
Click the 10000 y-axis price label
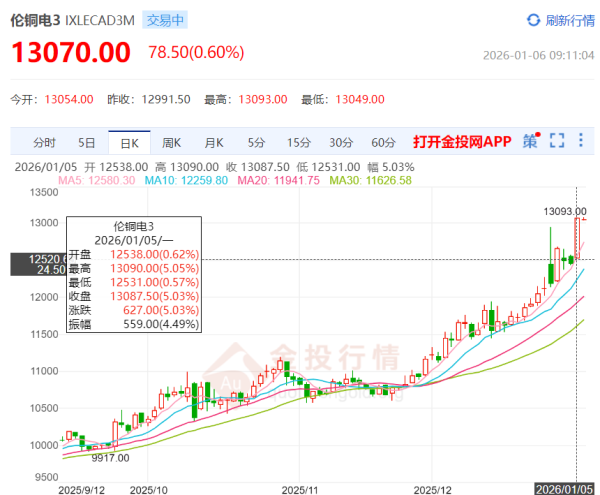pyautogui.click(x=44, y=445)
